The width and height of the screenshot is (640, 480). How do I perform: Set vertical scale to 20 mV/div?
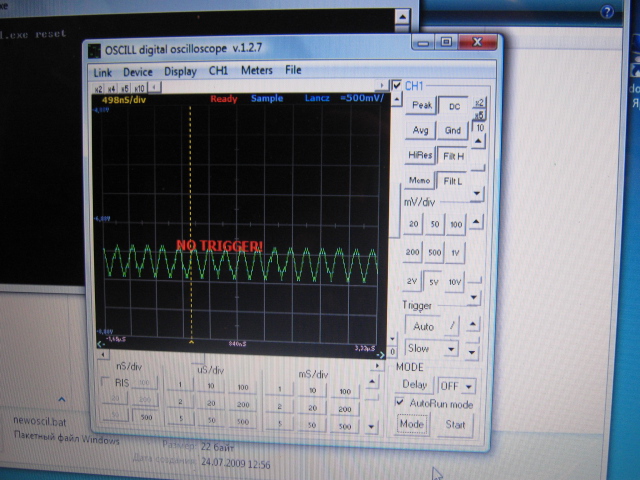point(413,224)
